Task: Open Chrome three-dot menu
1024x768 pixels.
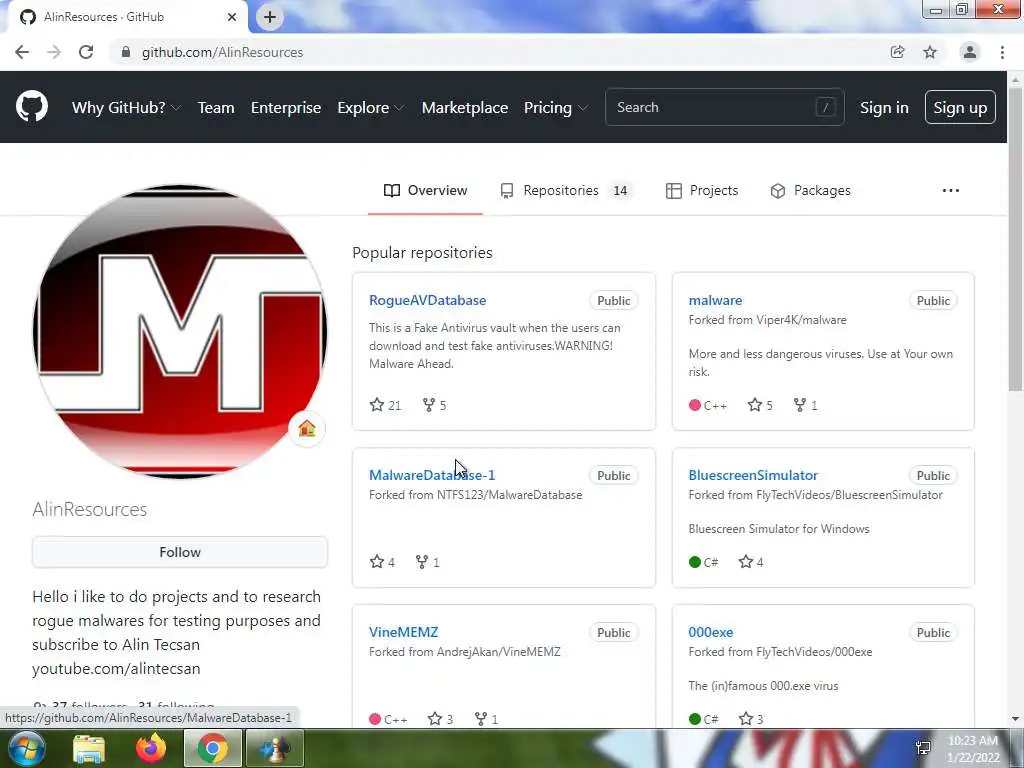Action: pyautogui.click(x=1002, y=52)
